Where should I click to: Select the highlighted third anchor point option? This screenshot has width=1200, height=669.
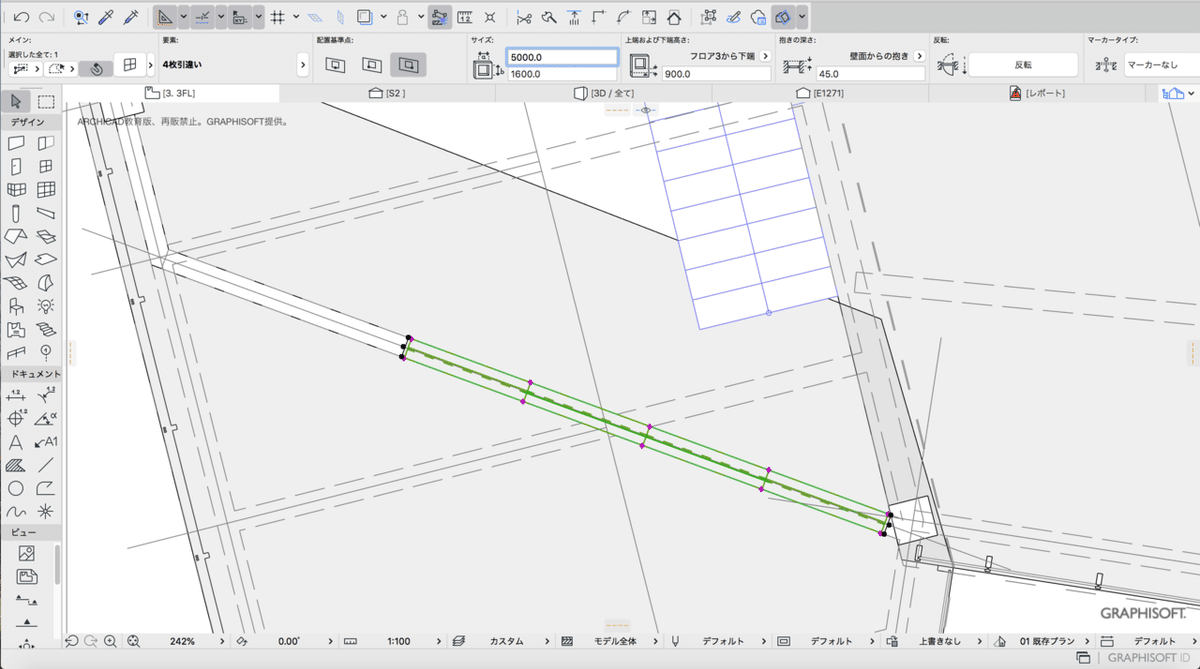tap(407, 65)
